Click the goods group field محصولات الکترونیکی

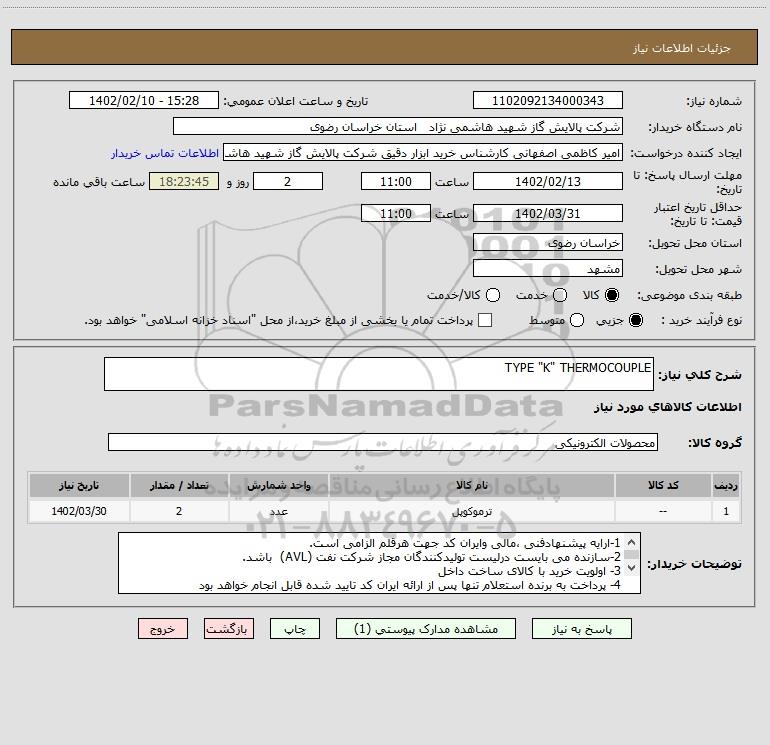point(383,442)
